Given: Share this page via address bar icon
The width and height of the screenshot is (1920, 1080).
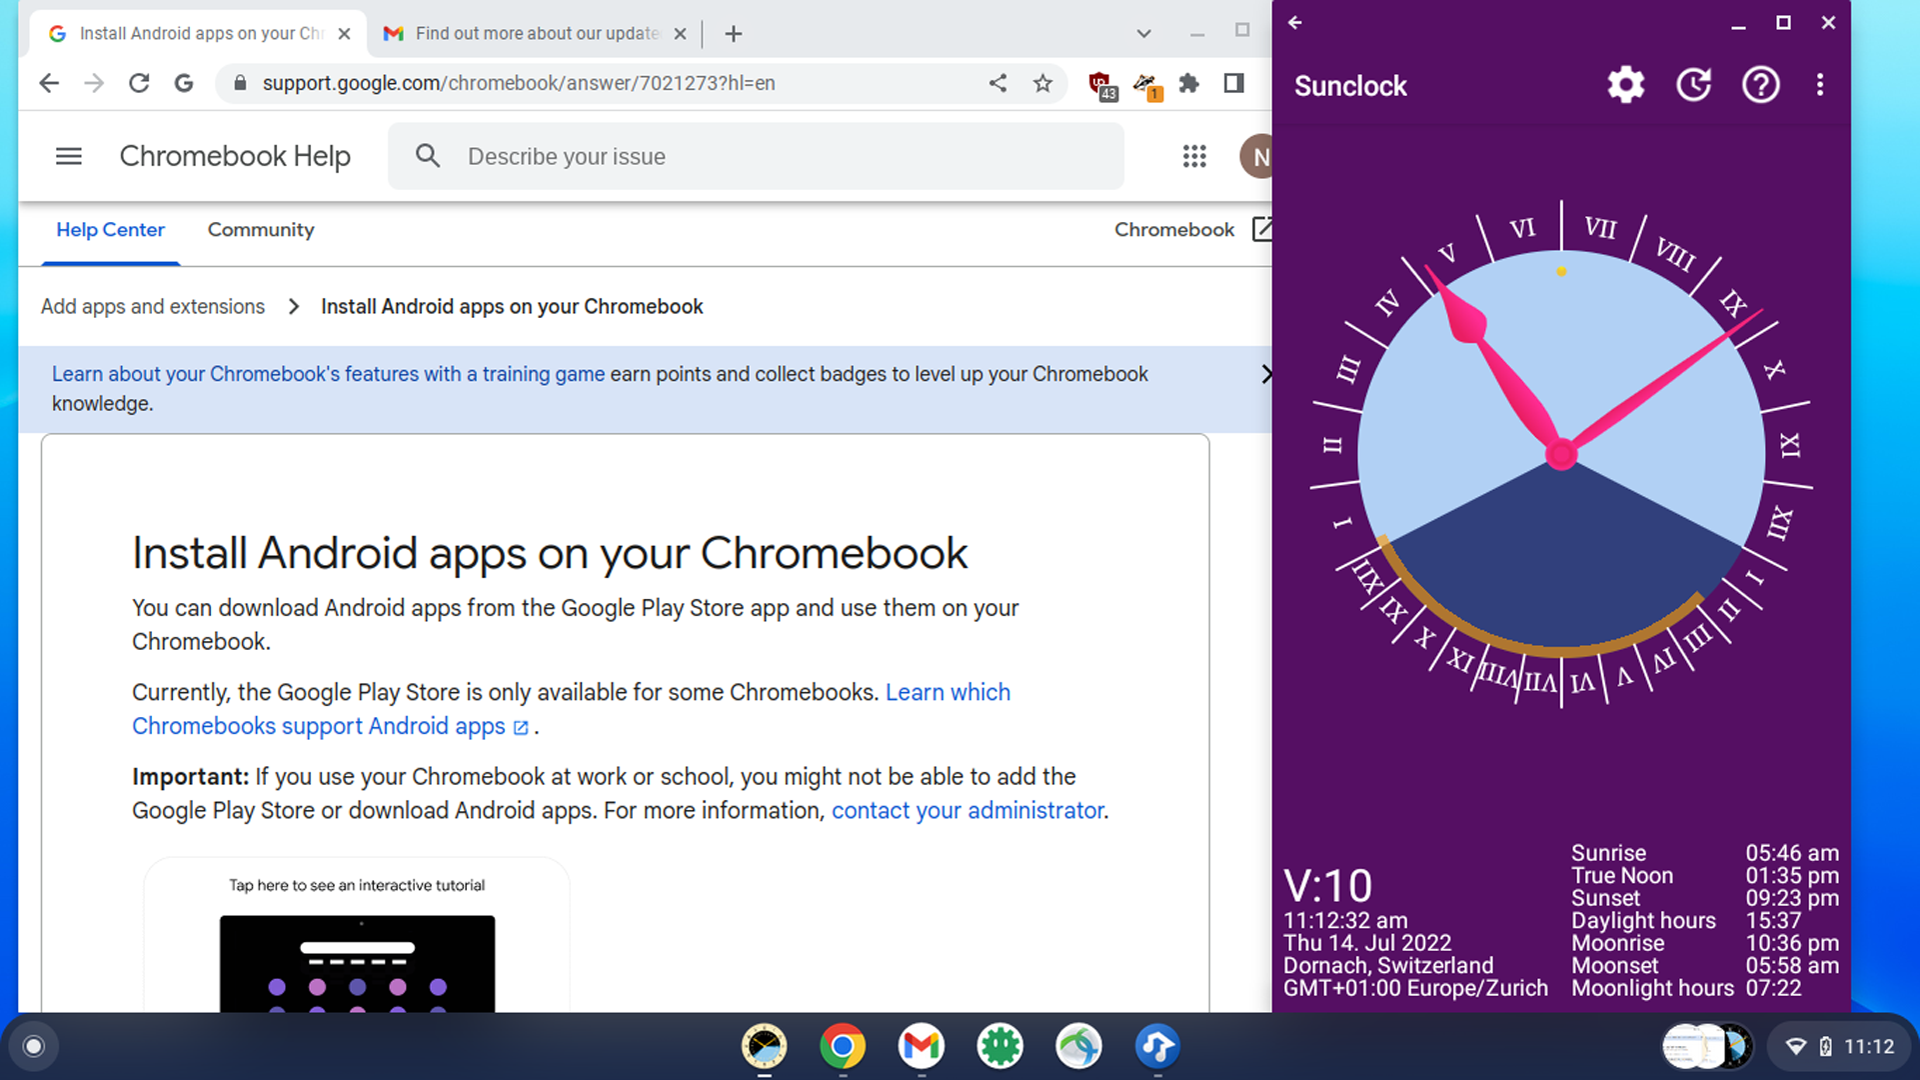Looking at the screenshot, I should [x=998, y=83].
